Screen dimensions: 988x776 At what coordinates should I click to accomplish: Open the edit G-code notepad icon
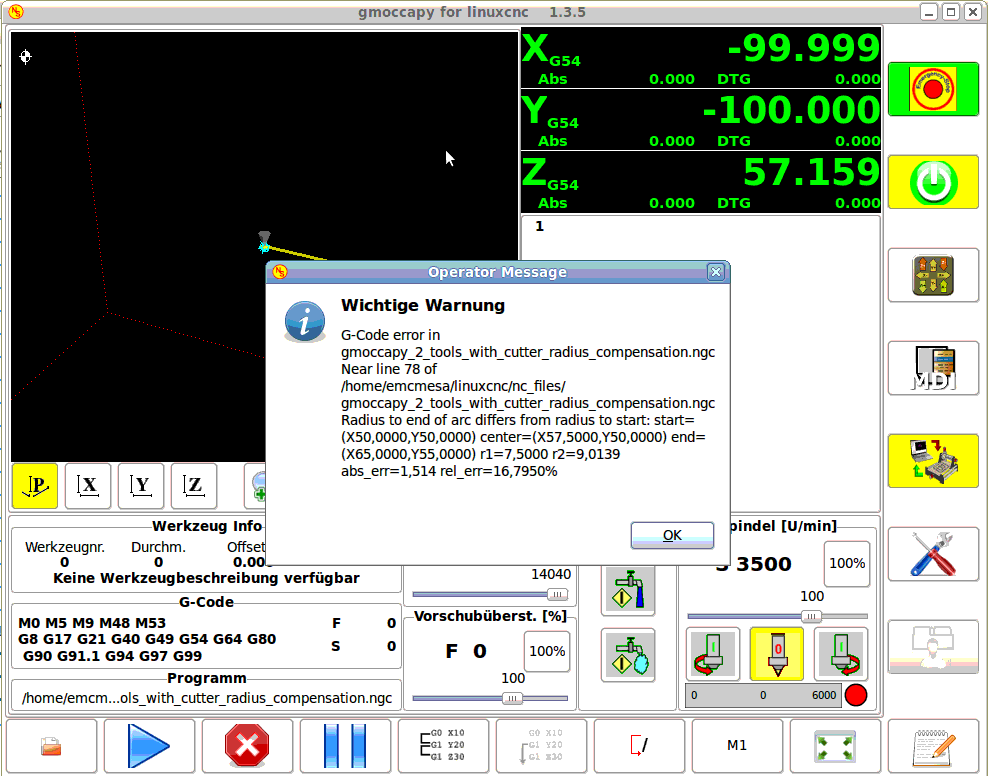(x=933, y=746)
